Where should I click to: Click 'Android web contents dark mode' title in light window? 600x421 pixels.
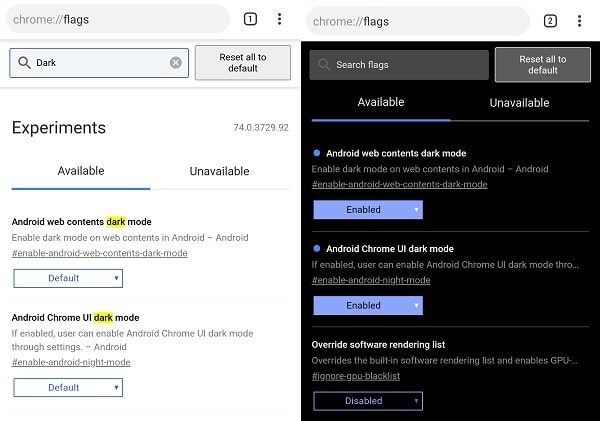tap(82, 222)
